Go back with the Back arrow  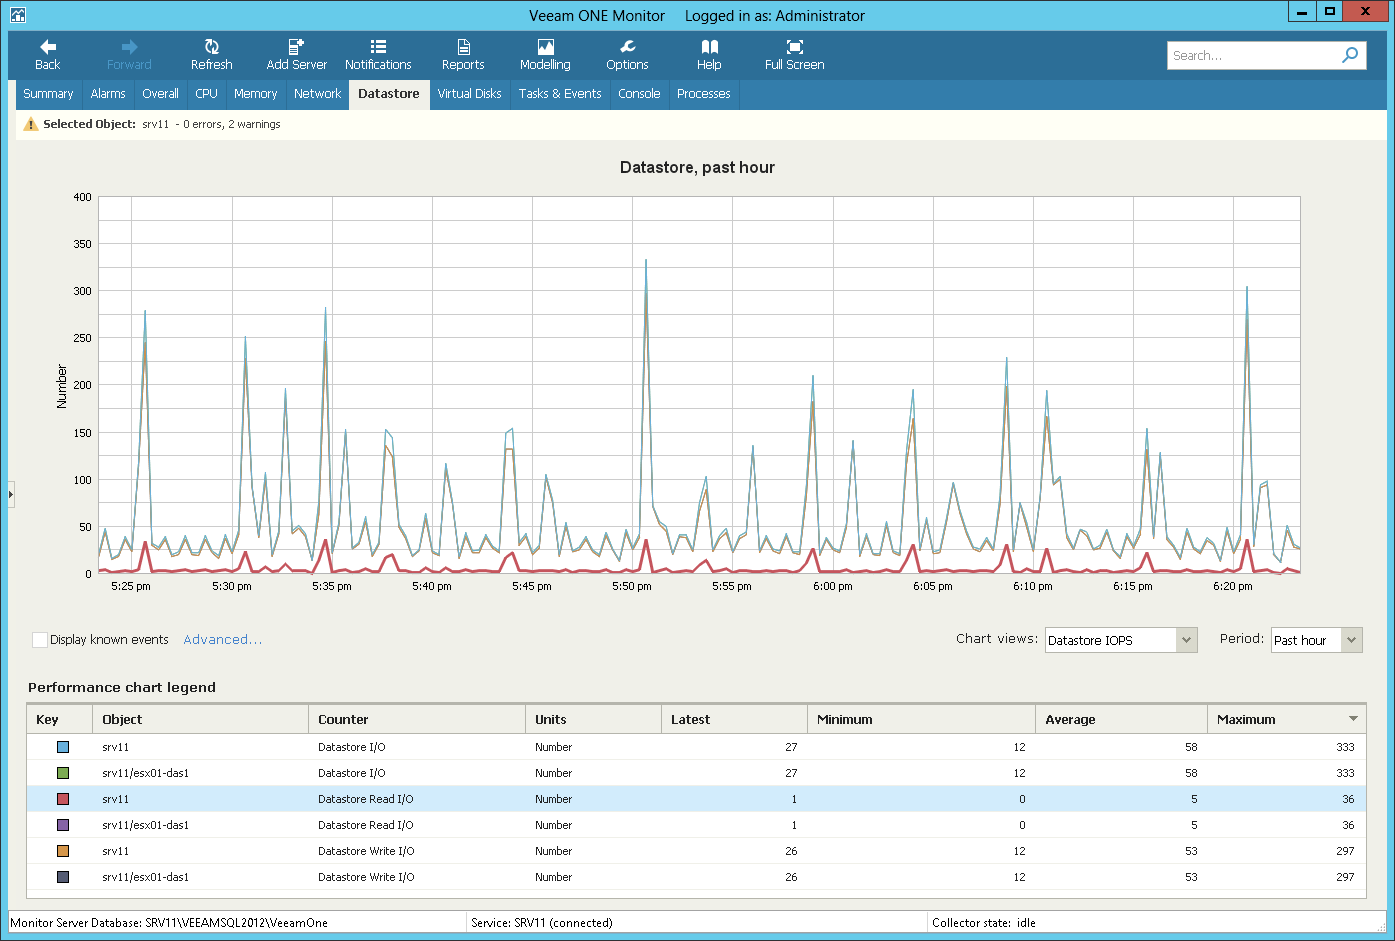(x=47, y=55)
